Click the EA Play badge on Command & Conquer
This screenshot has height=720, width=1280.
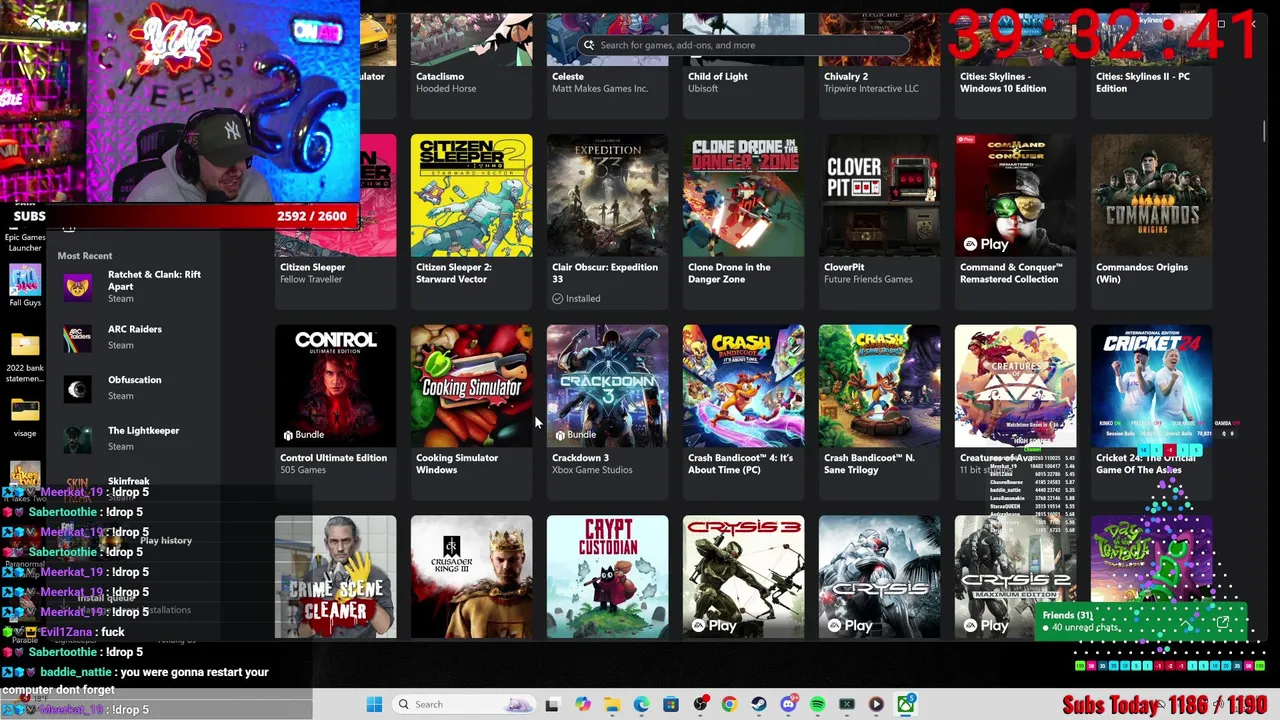(986, 244)
